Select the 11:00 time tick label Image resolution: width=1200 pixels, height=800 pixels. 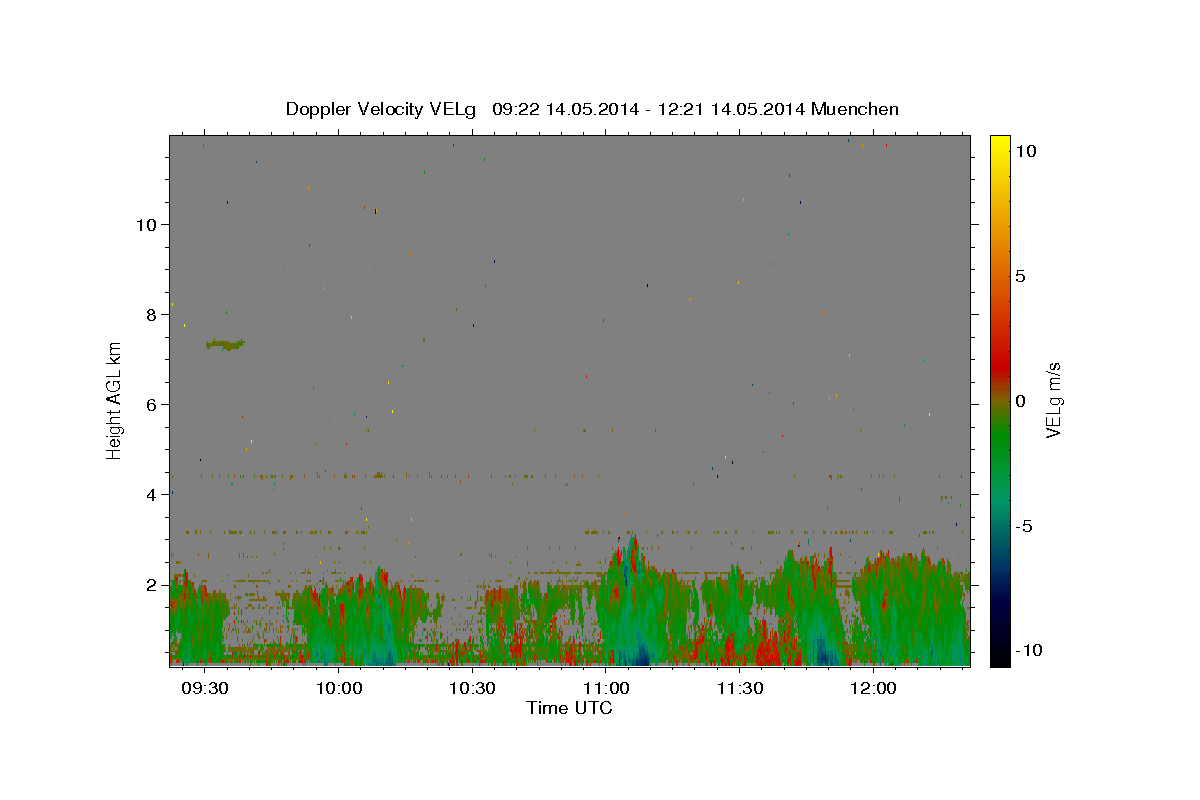tap(606, 688)
